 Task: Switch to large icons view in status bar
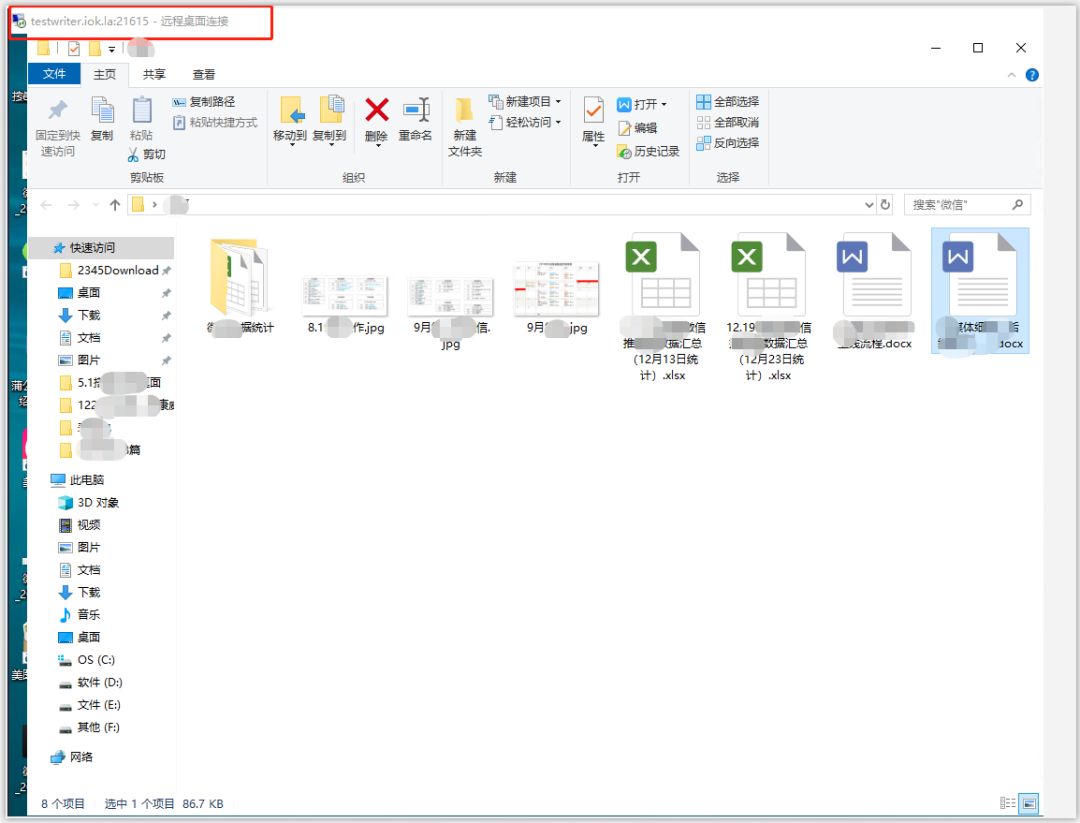(x=1029, y=803)
